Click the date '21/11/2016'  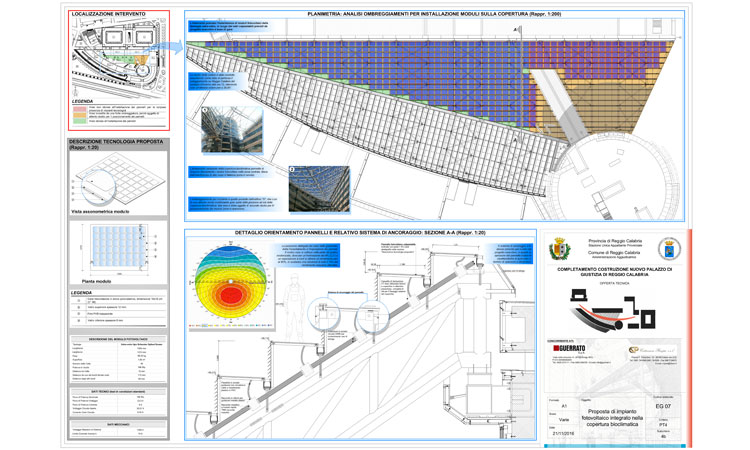(x=564, y=434)
